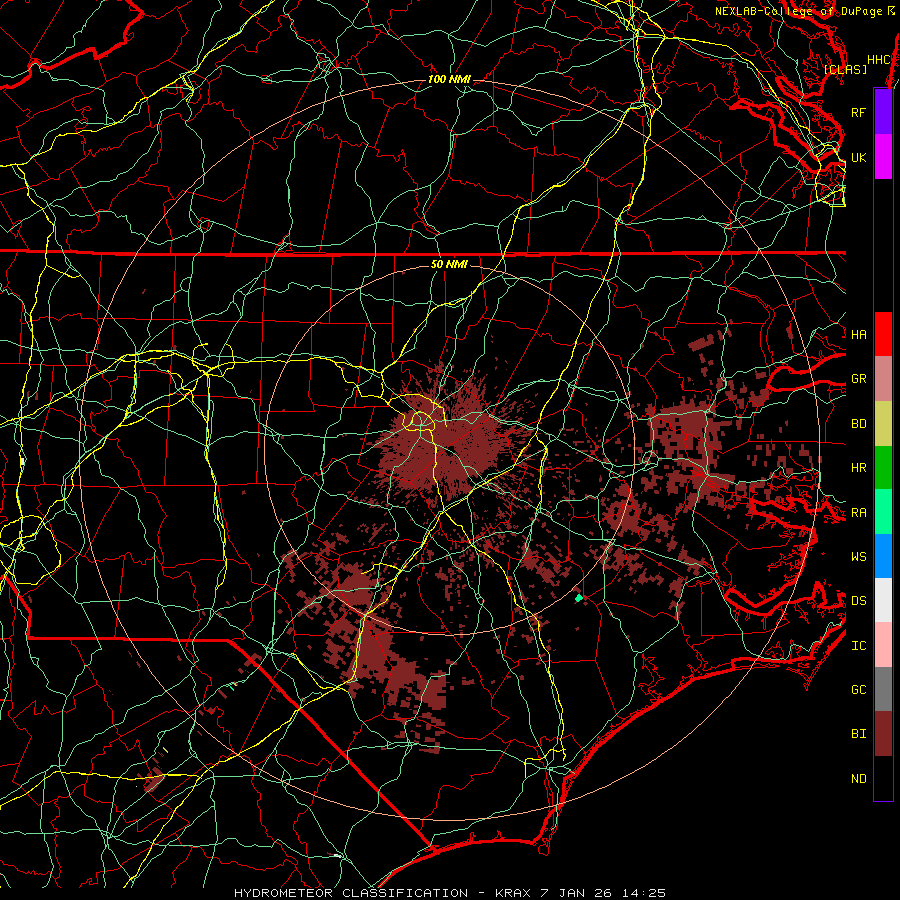
Task: Click the RF legend label
Action: pos(858,112)
